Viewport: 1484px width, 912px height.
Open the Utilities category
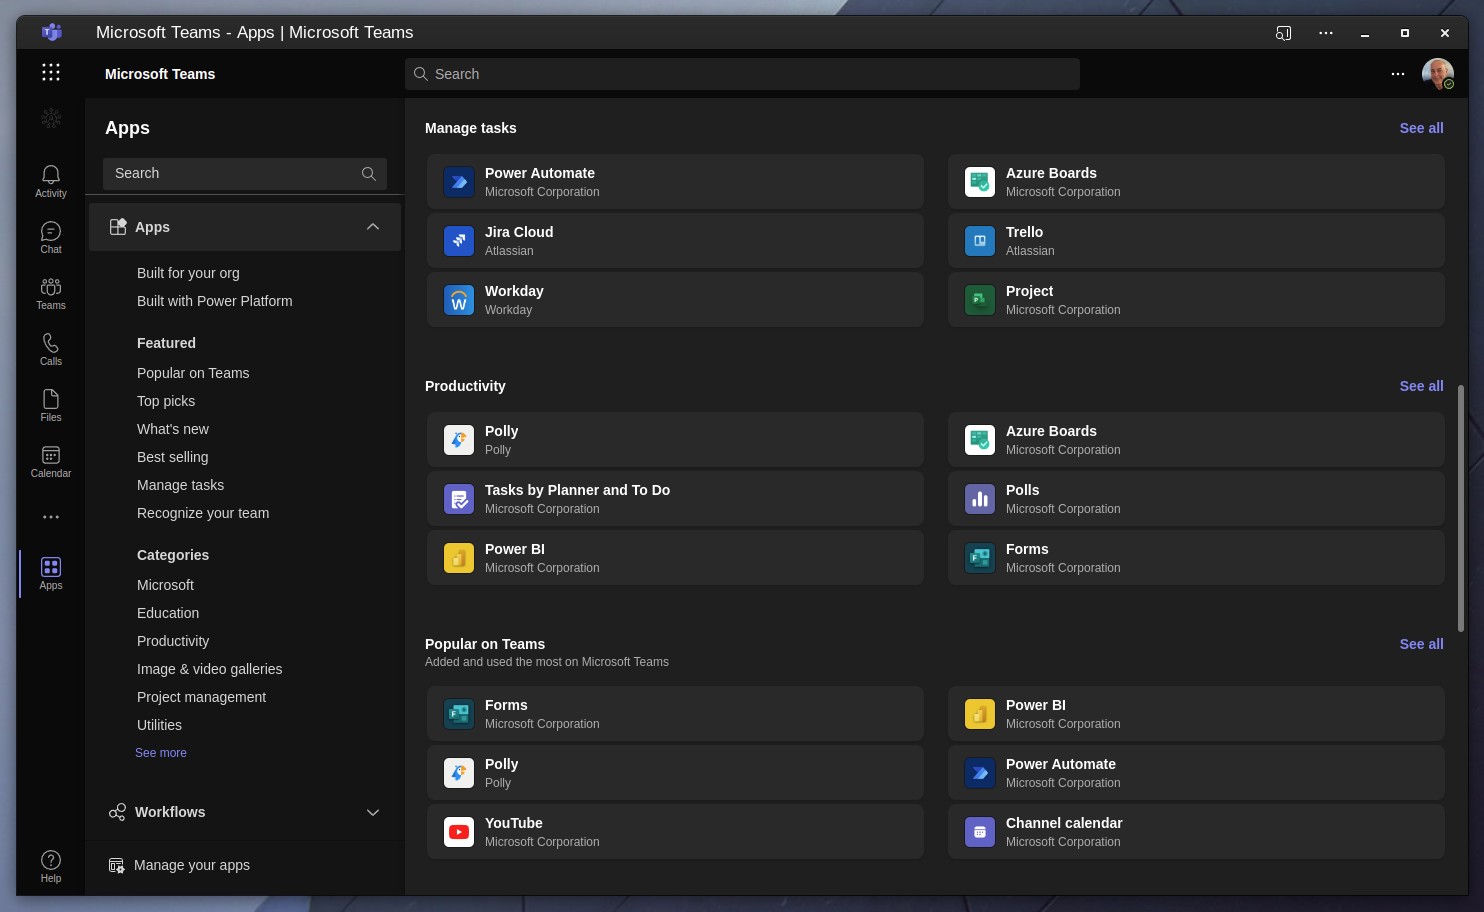tap(159, 725)
